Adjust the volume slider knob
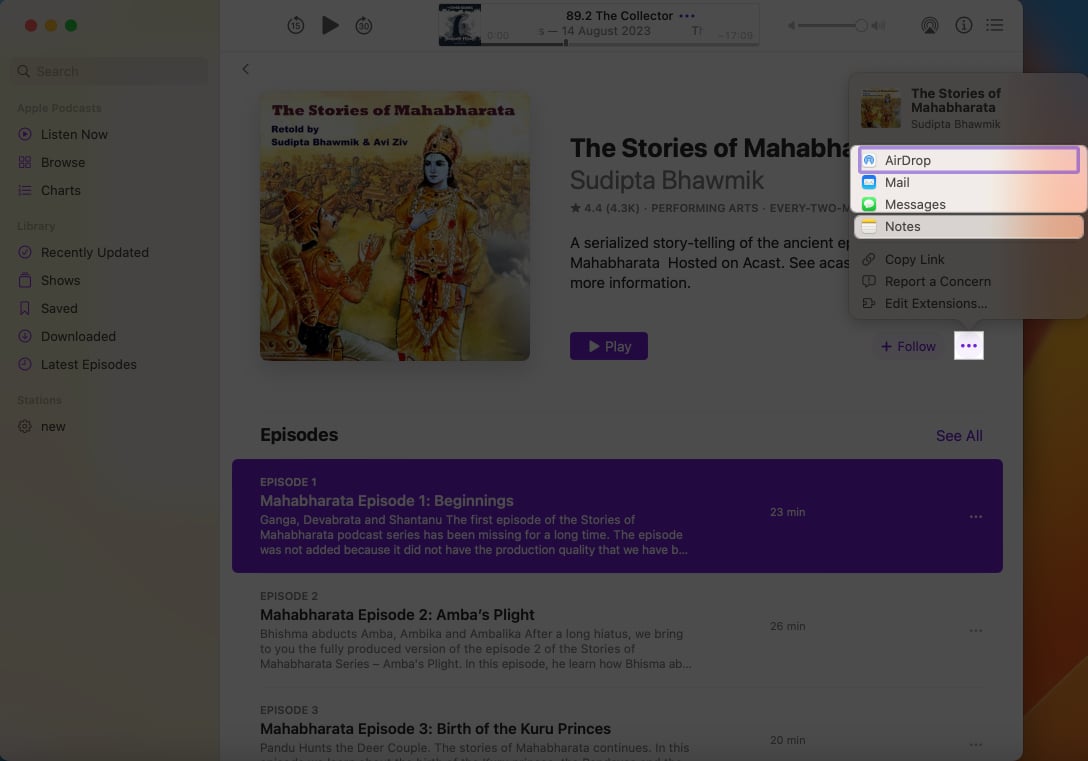This screenshot has width=1088, height=761. [x=861, y=26]
